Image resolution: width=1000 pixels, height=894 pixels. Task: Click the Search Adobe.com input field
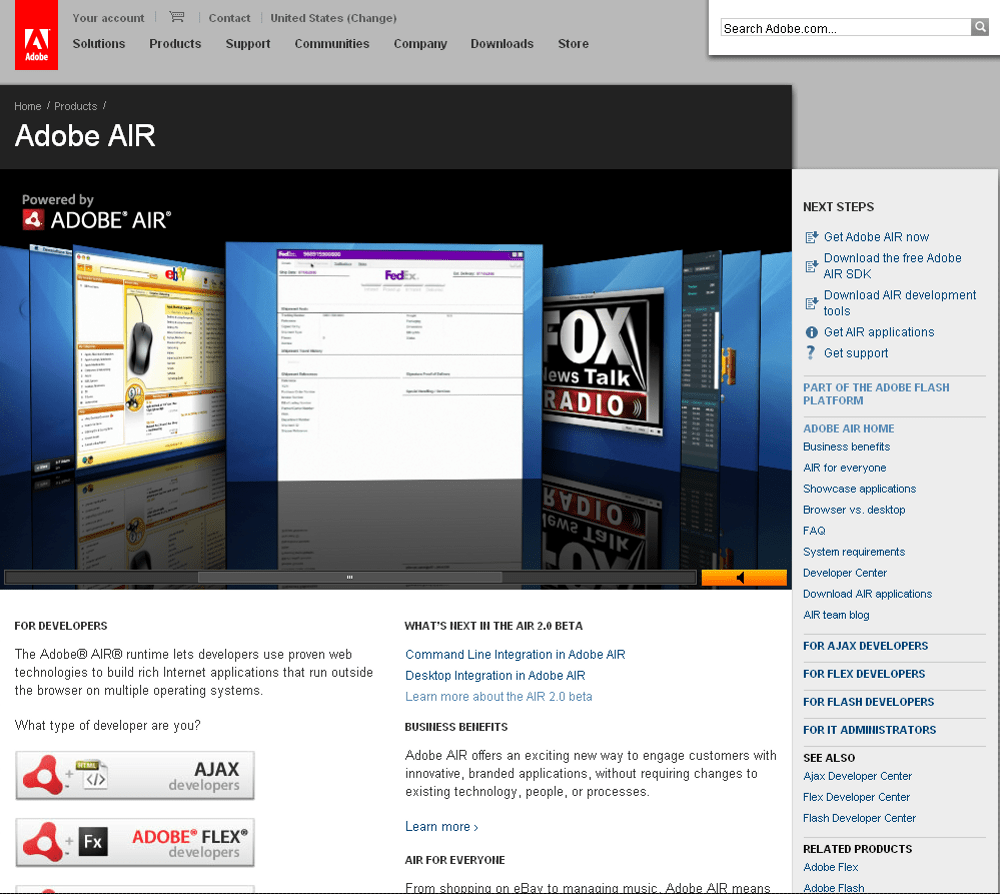846,27
